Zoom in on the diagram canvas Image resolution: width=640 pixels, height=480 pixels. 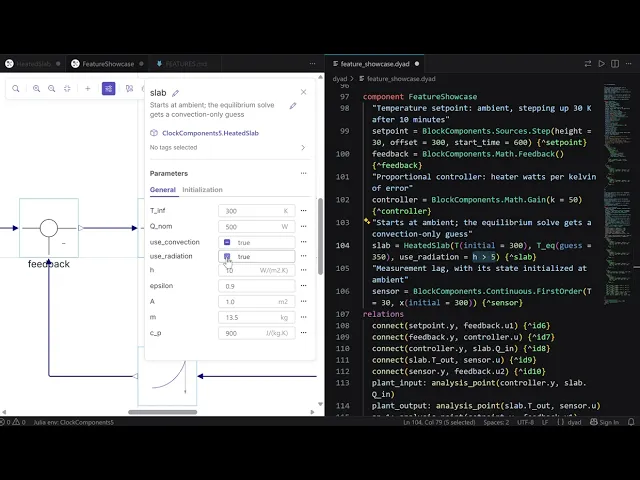pos(36,89)
